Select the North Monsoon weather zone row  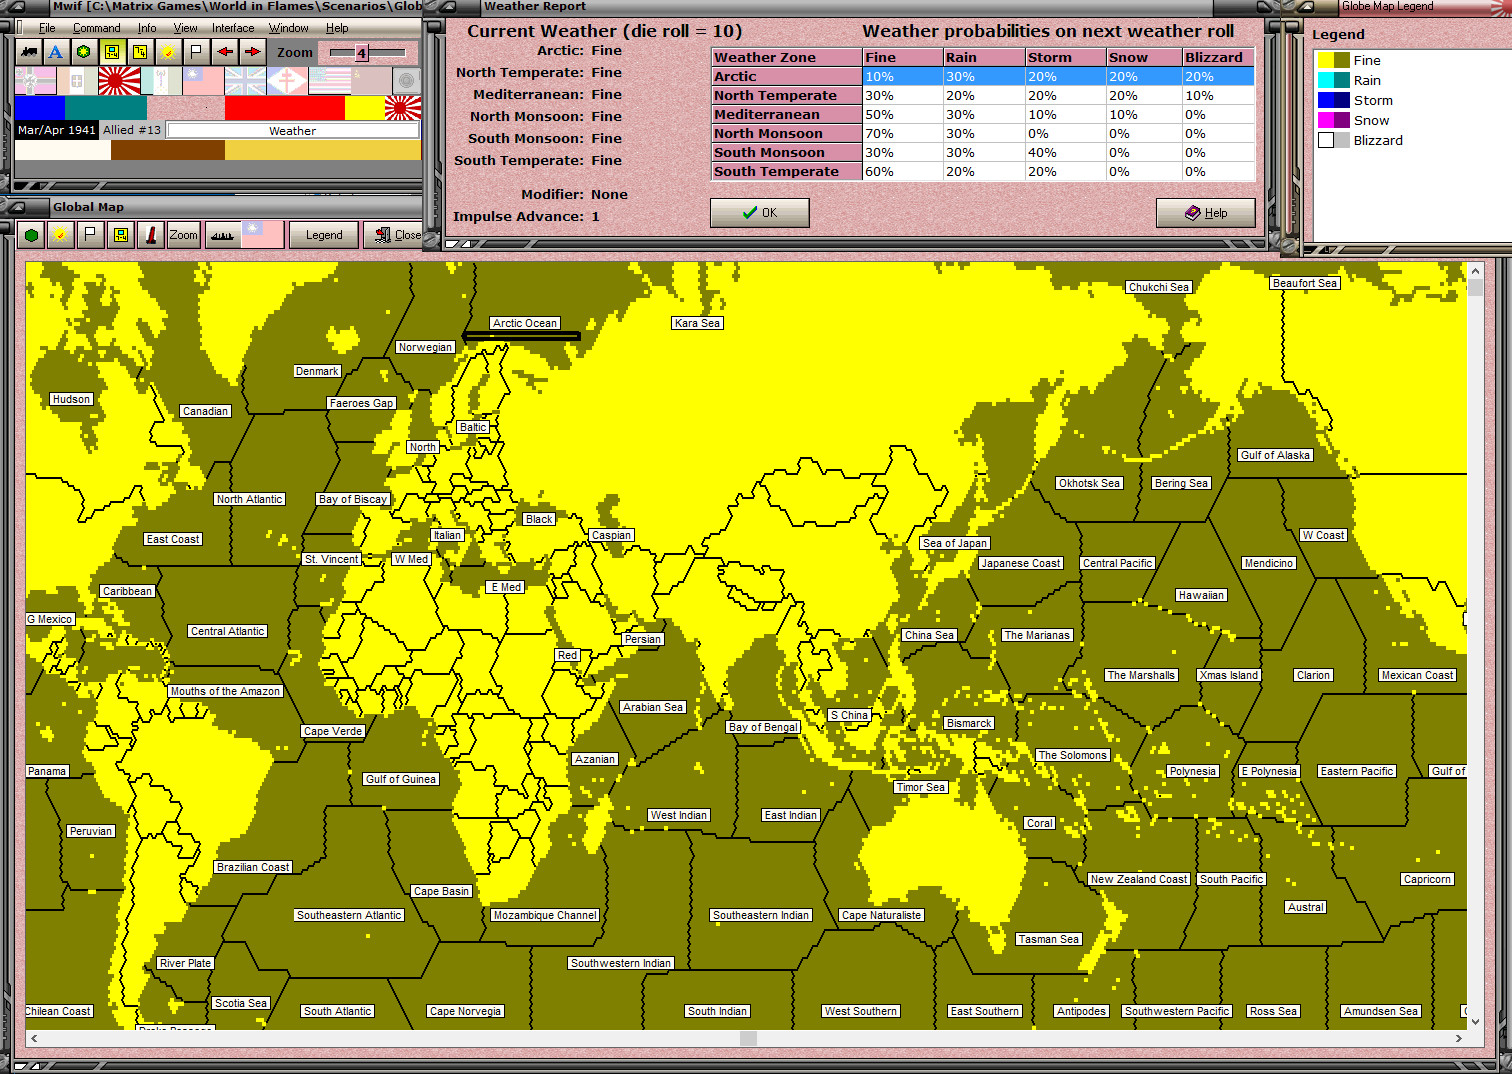(983, 133)
